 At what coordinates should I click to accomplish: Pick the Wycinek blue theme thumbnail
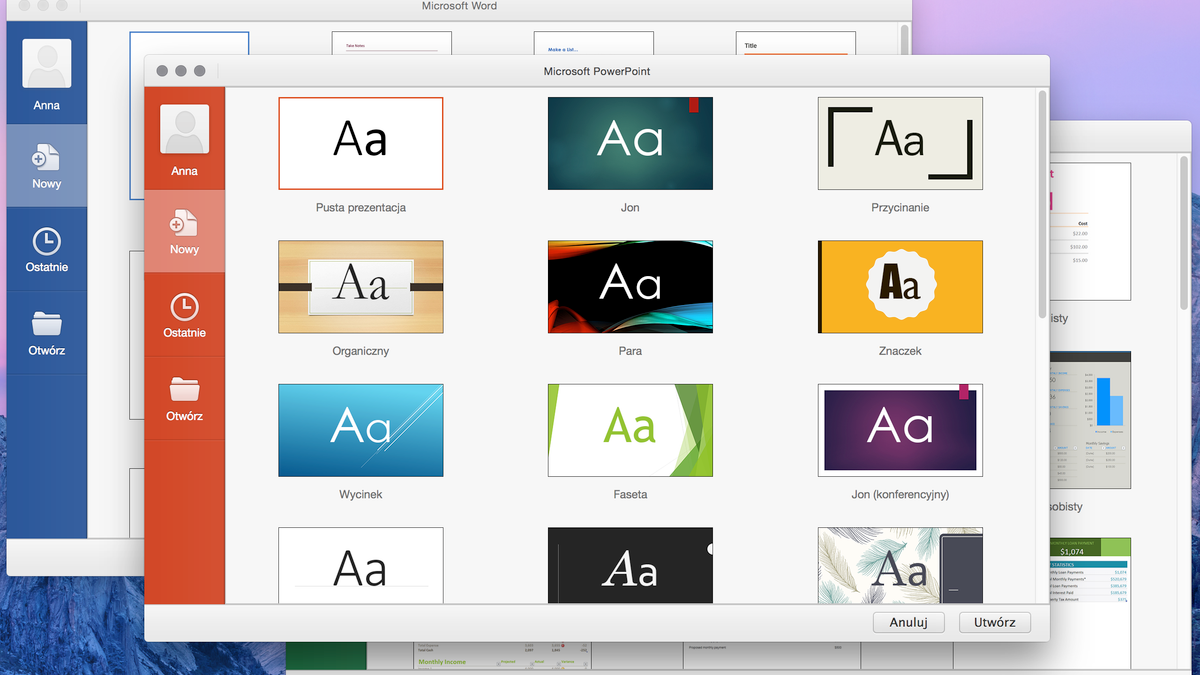[361, 430]
